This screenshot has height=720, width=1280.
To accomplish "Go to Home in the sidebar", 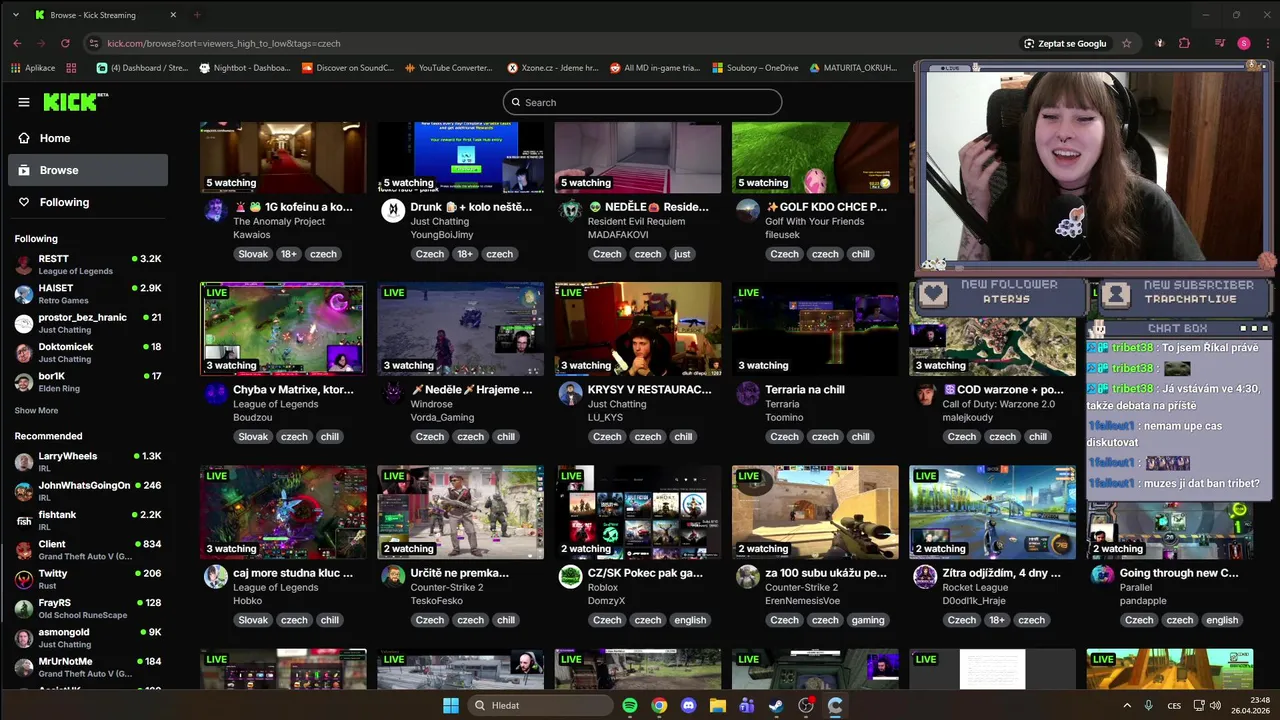I will coord(88,138).
